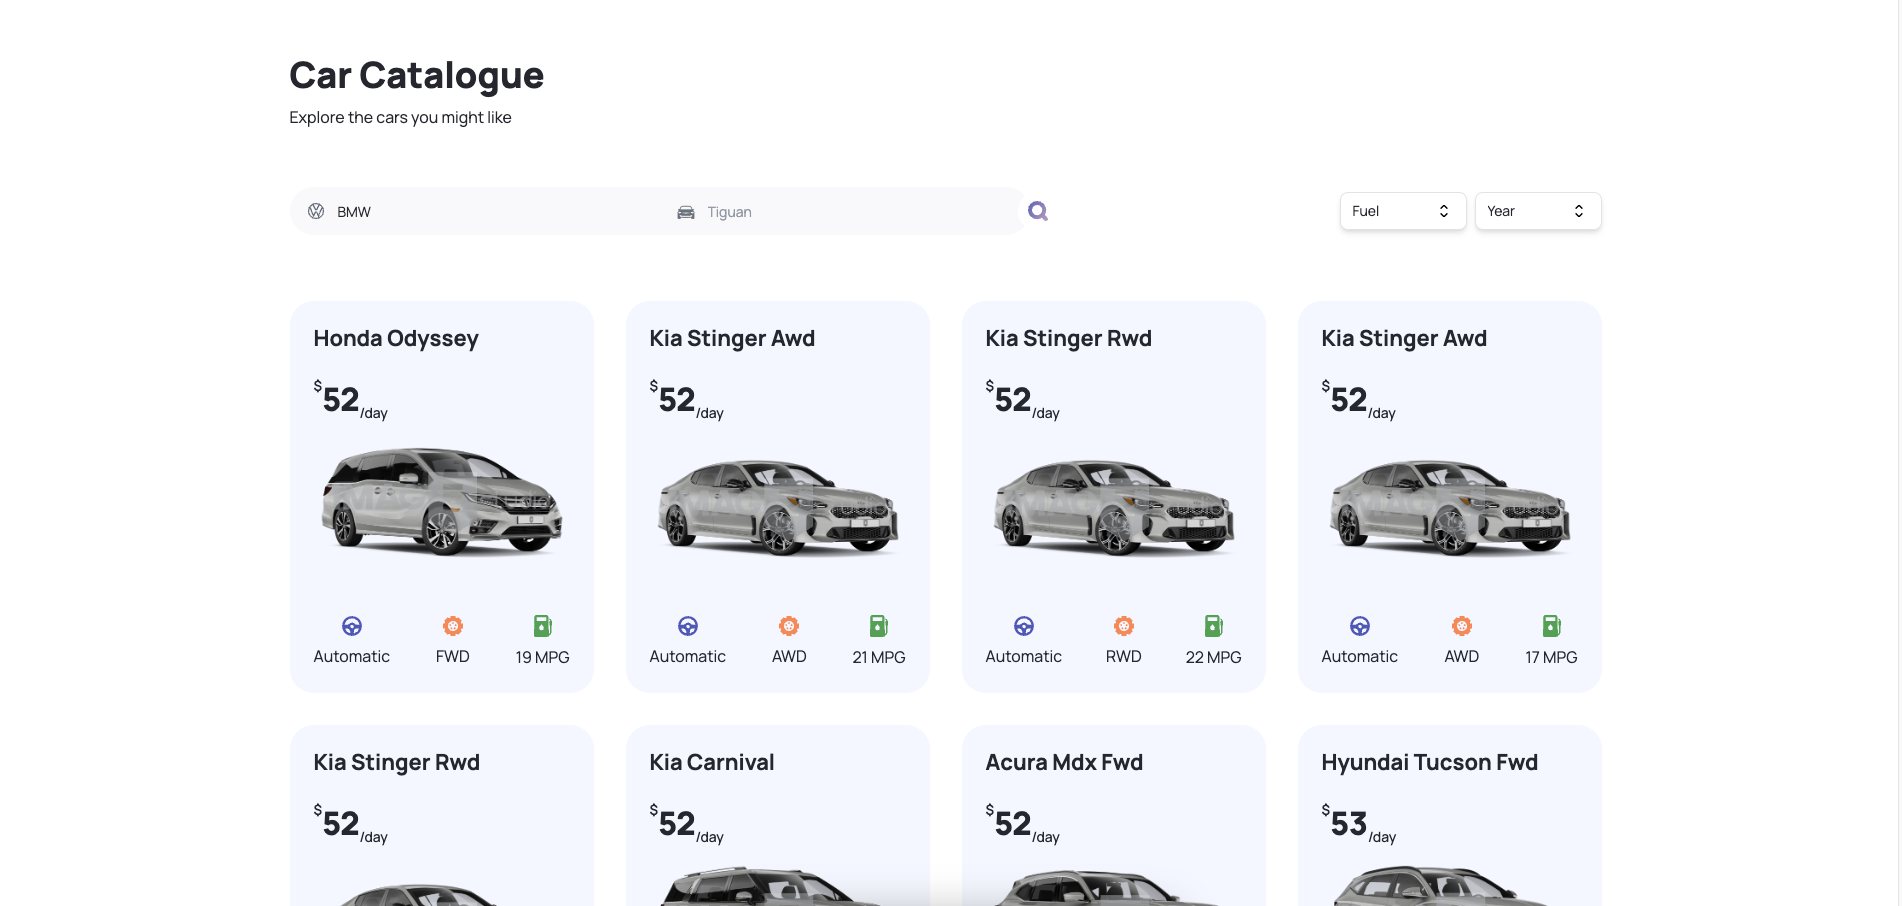This screenshot has height=906, width=1902.
Task: Click the tire icon on the 21 MPG Kia Stinger Awd card
Action: pyautogui.click(x=789, y=626)
